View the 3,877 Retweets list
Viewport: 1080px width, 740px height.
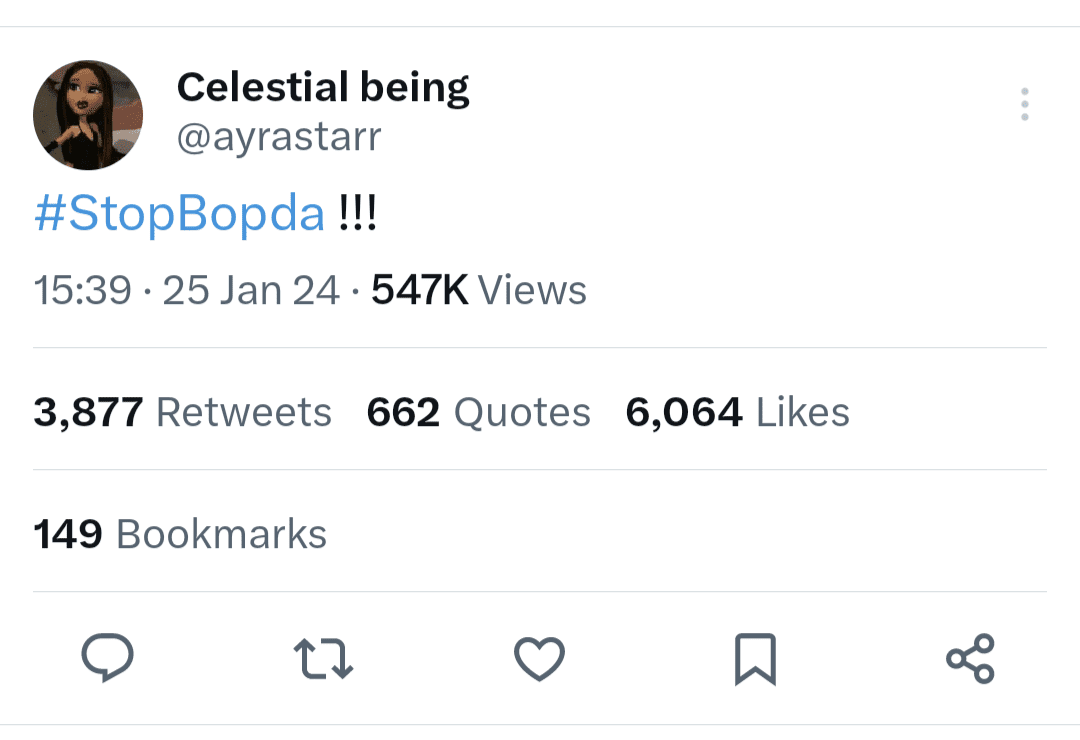coord(183,412)
